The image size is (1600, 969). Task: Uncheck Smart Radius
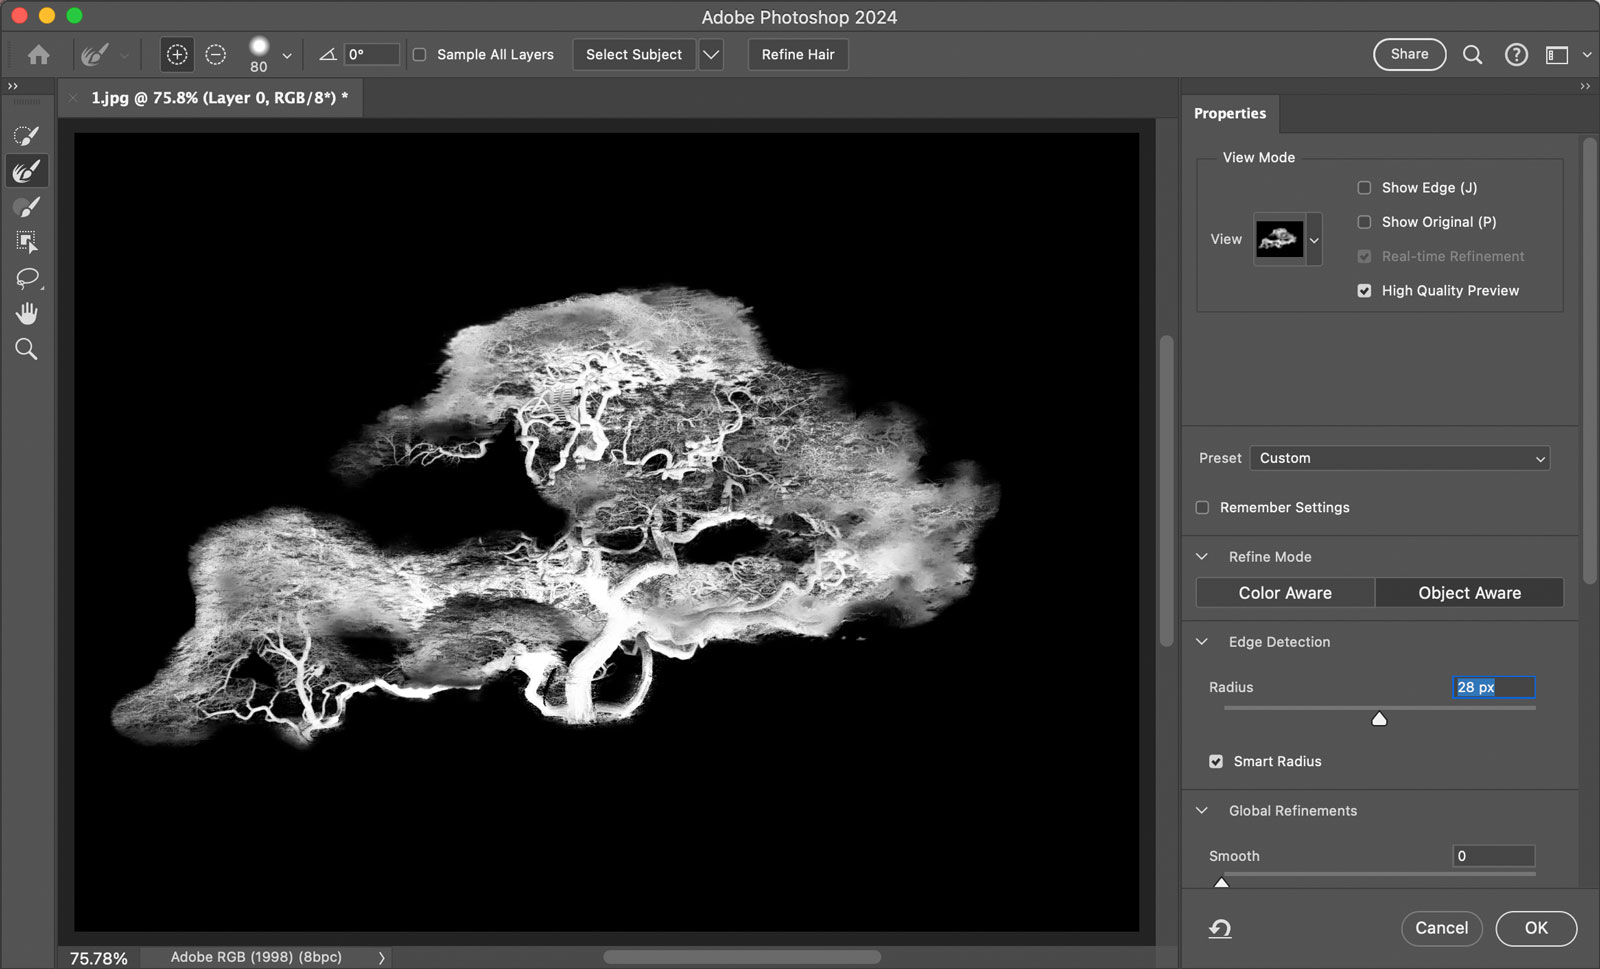[1216, 761]
